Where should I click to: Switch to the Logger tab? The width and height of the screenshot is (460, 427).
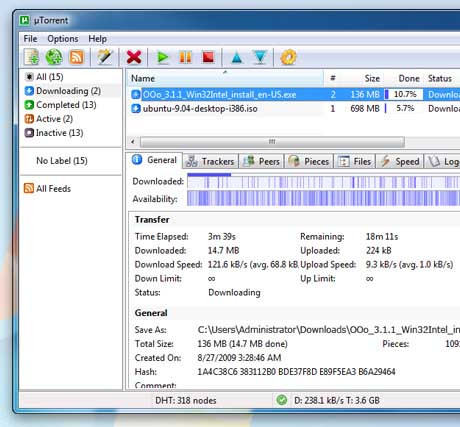tap(442, 161)
